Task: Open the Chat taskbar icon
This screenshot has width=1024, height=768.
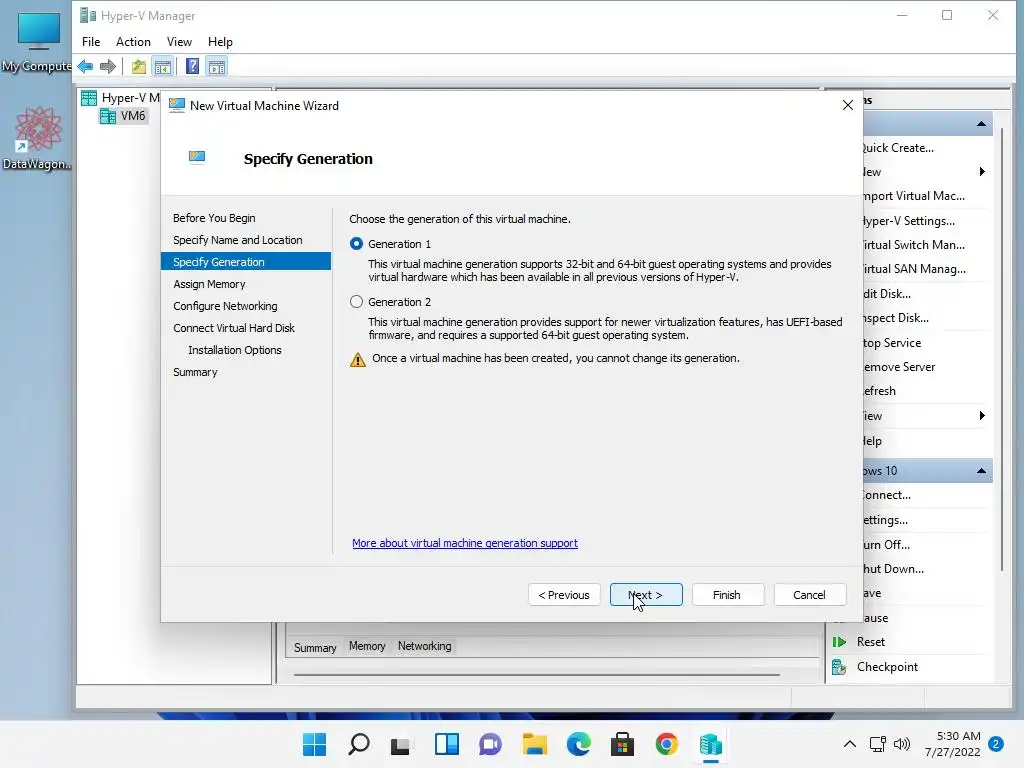Action: [490, 744]
